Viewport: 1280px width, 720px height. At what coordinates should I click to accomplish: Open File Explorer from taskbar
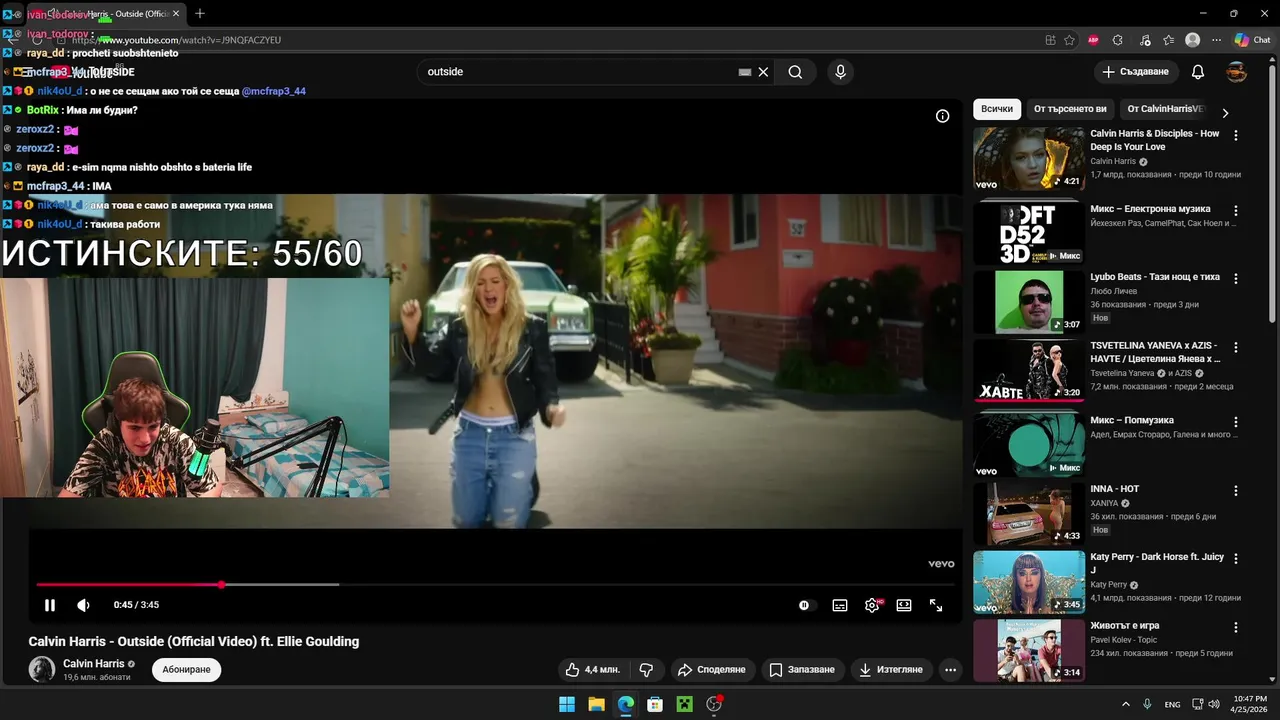[x=596, y=704]
